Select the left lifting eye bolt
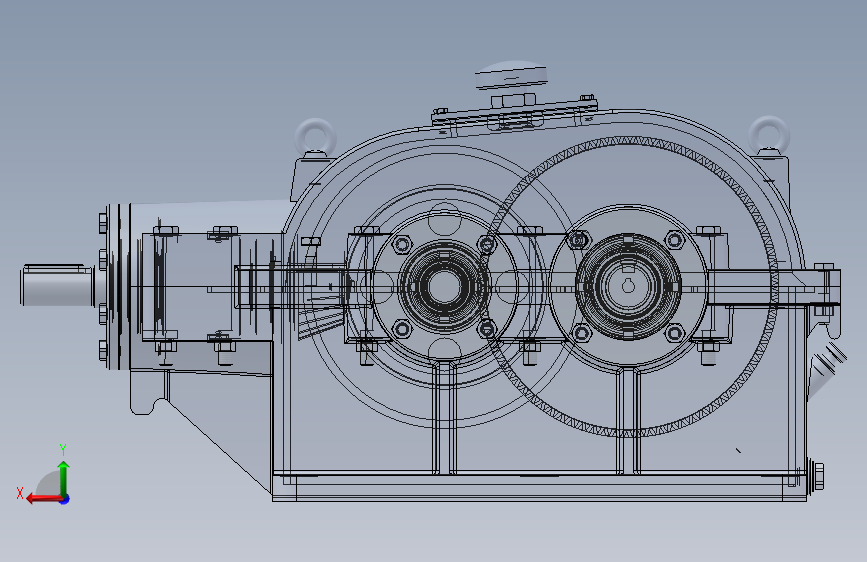Viewport: 867px width, 562px height. click(315, 136)
